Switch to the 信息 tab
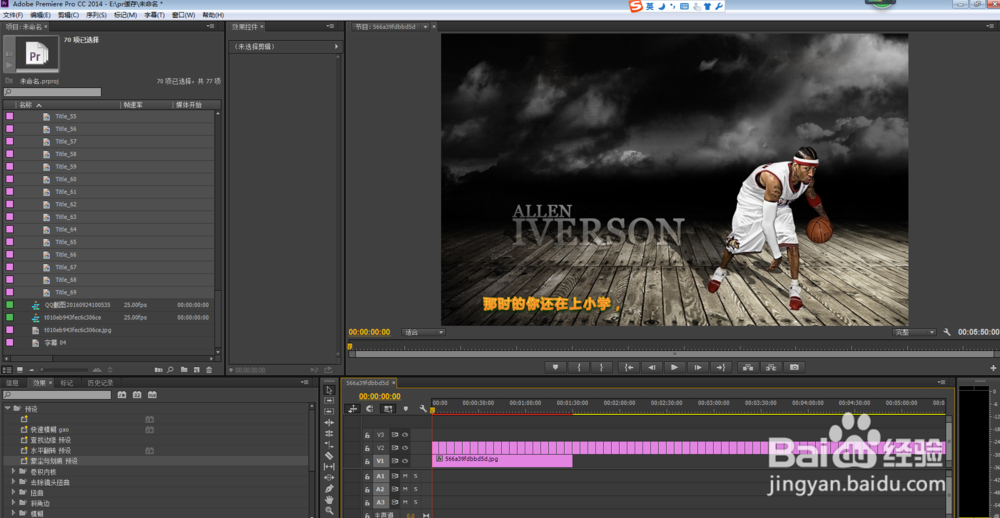This screenshot has width=1000, height=518. click(12, 383)
